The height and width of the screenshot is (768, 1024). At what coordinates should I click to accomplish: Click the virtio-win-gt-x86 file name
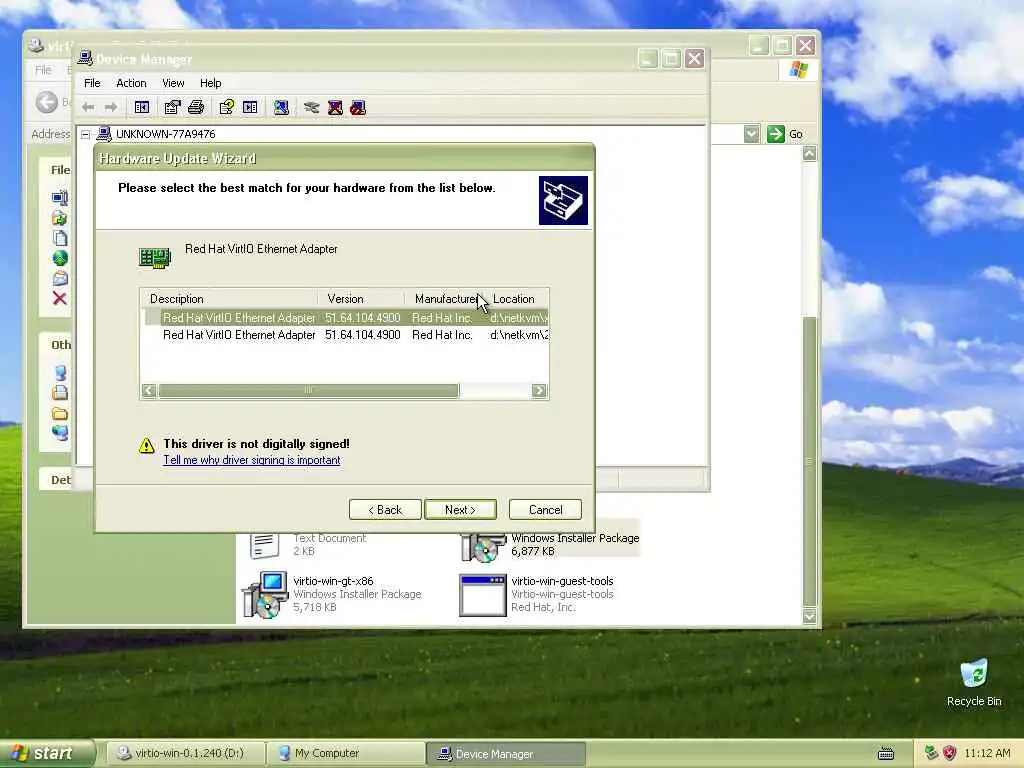tap(333, 581)
